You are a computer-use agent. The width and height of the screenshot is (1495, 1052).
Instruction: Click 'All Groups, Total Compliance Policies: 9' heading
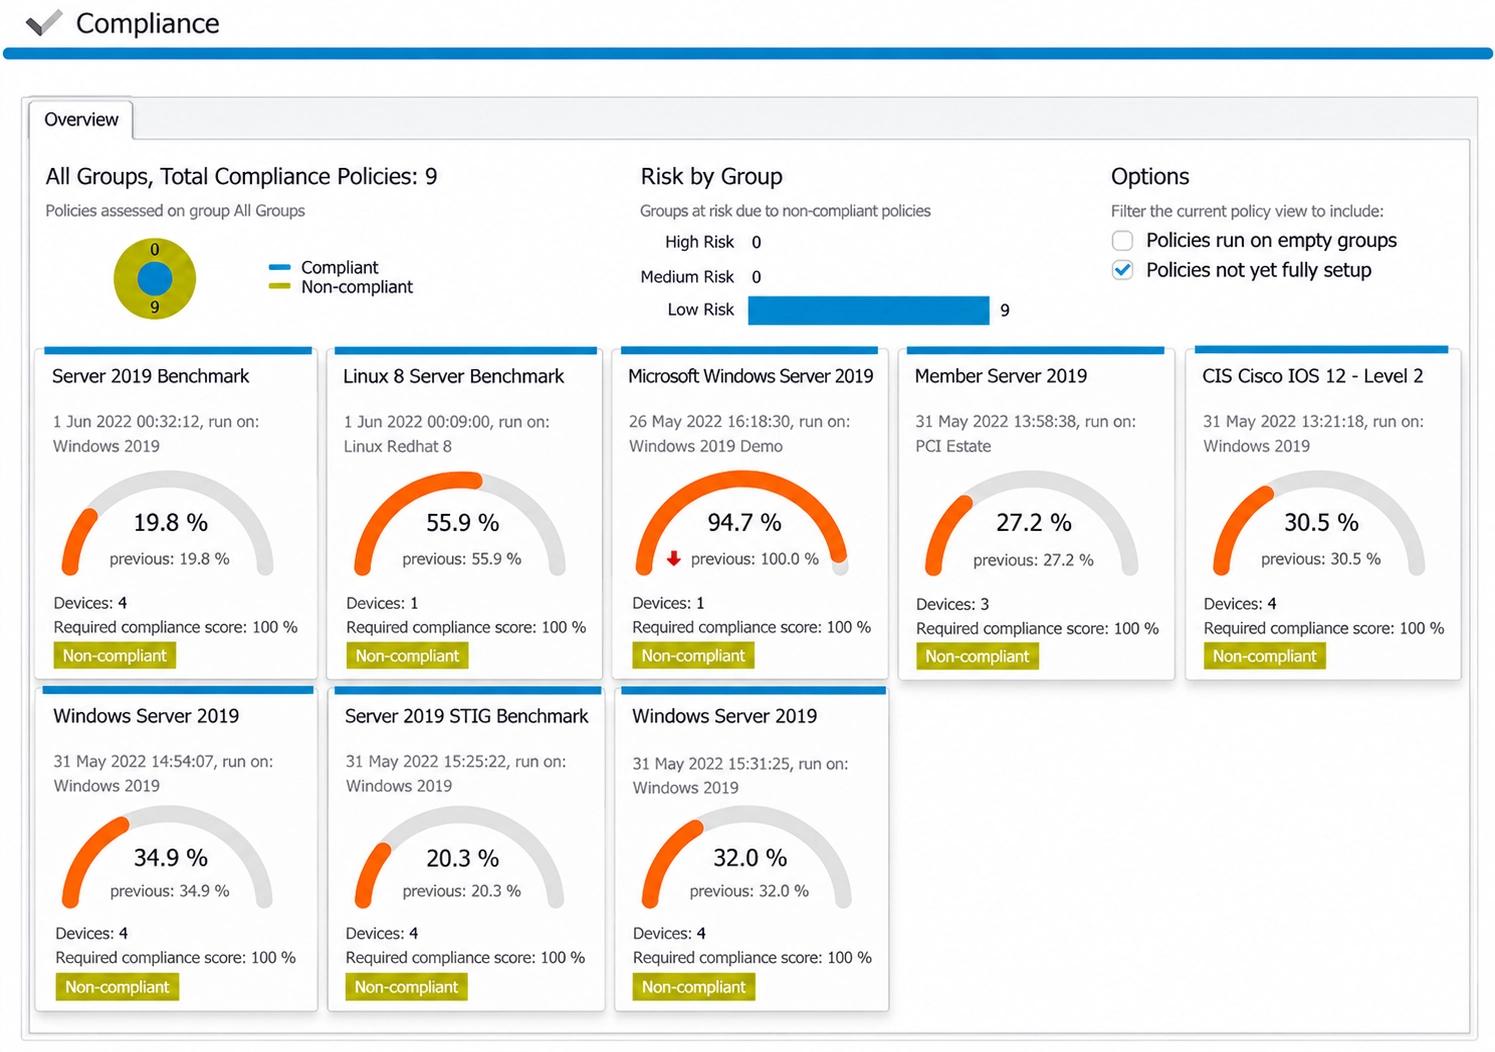(241, 177)
